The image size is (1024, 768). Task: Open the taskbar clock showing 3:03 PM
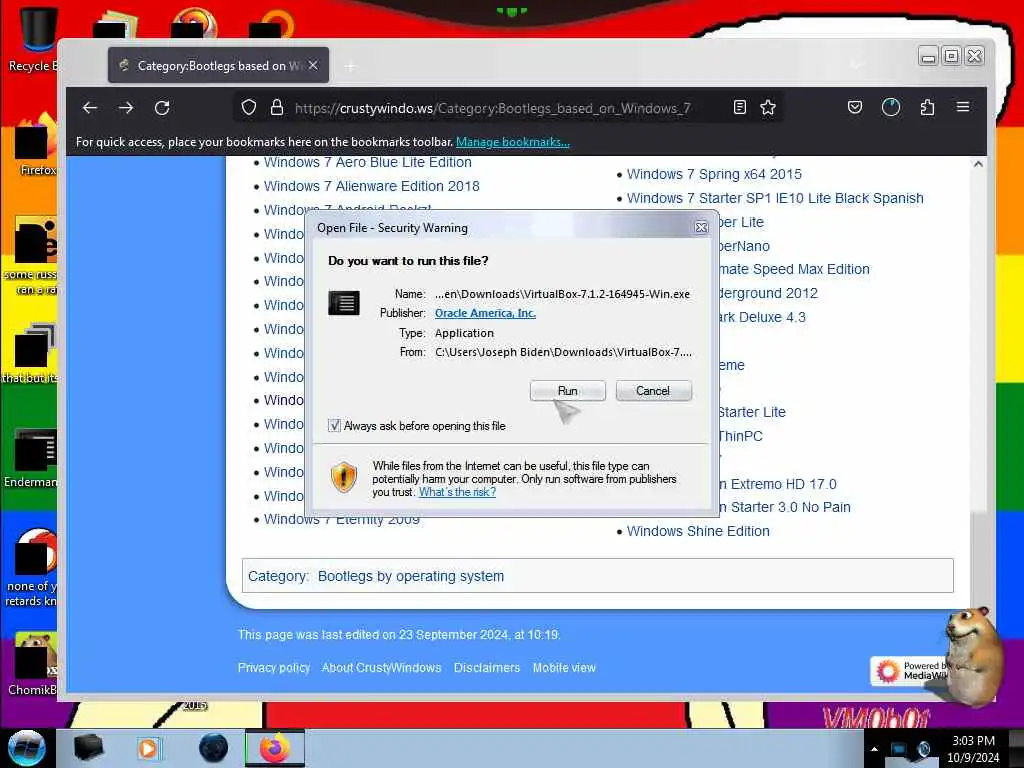(x=973, y=749)
